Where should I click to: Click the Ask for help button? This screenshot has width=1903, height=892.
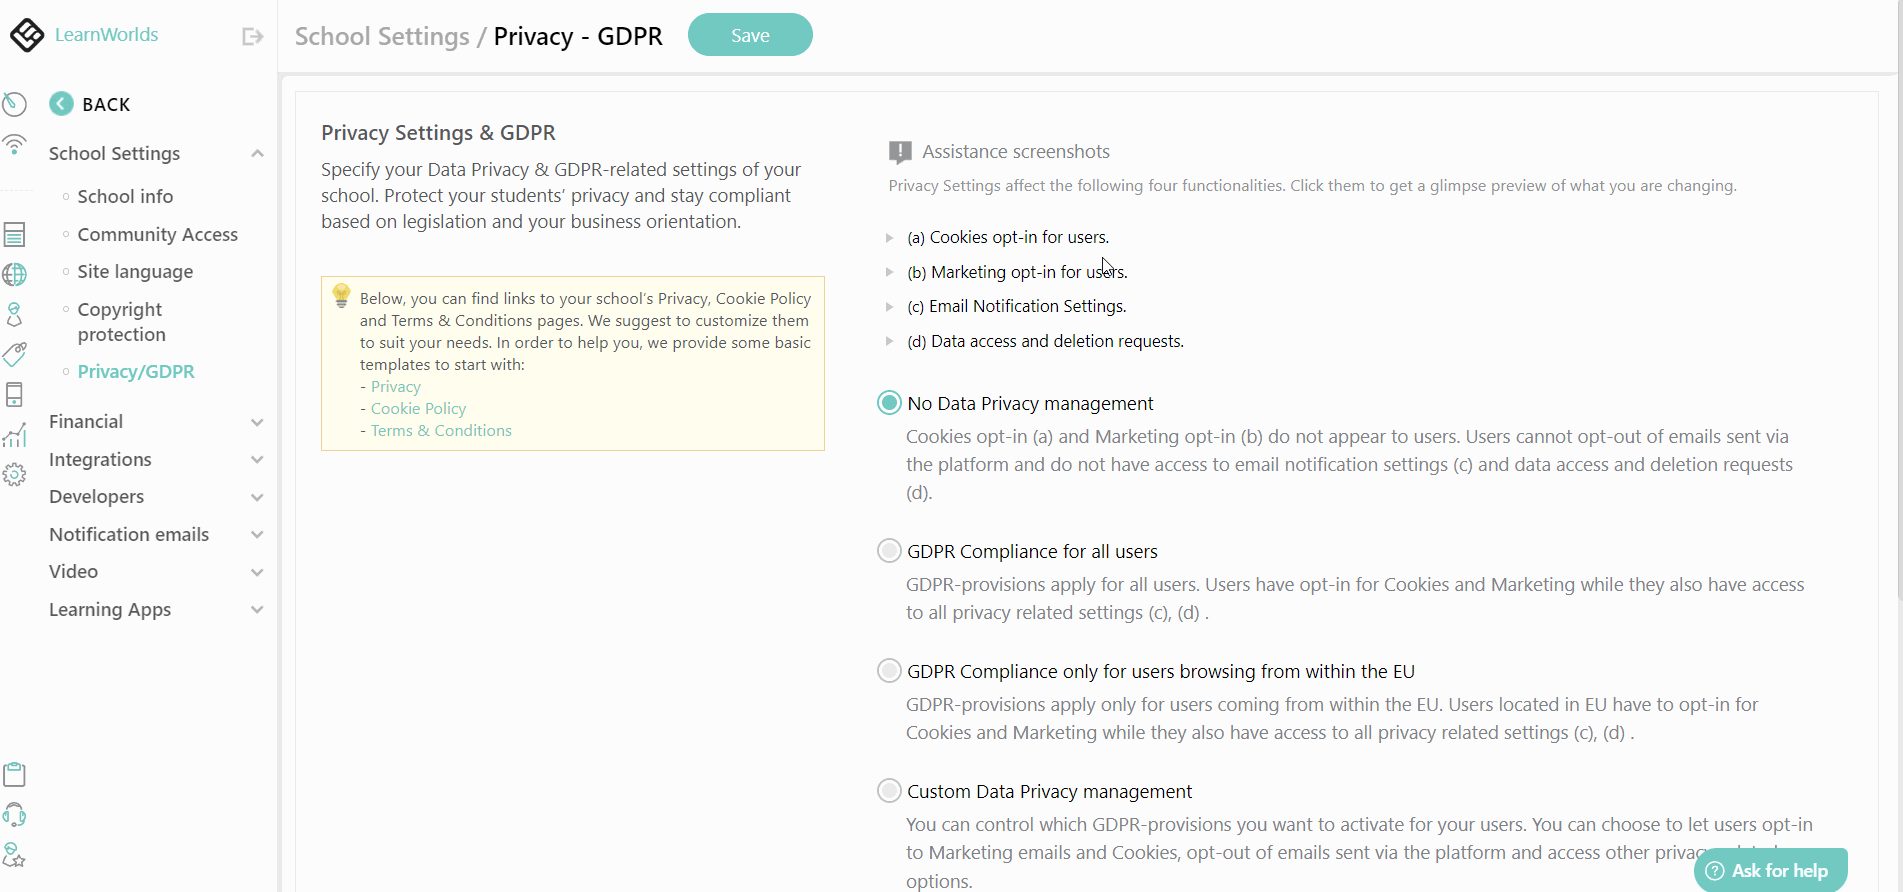[x=1770, y=871]
